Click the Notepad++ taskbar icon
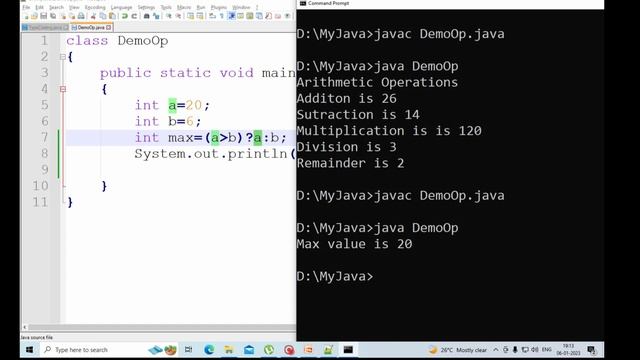This screenshot has height=360, width=640. [x=328, y=350]
